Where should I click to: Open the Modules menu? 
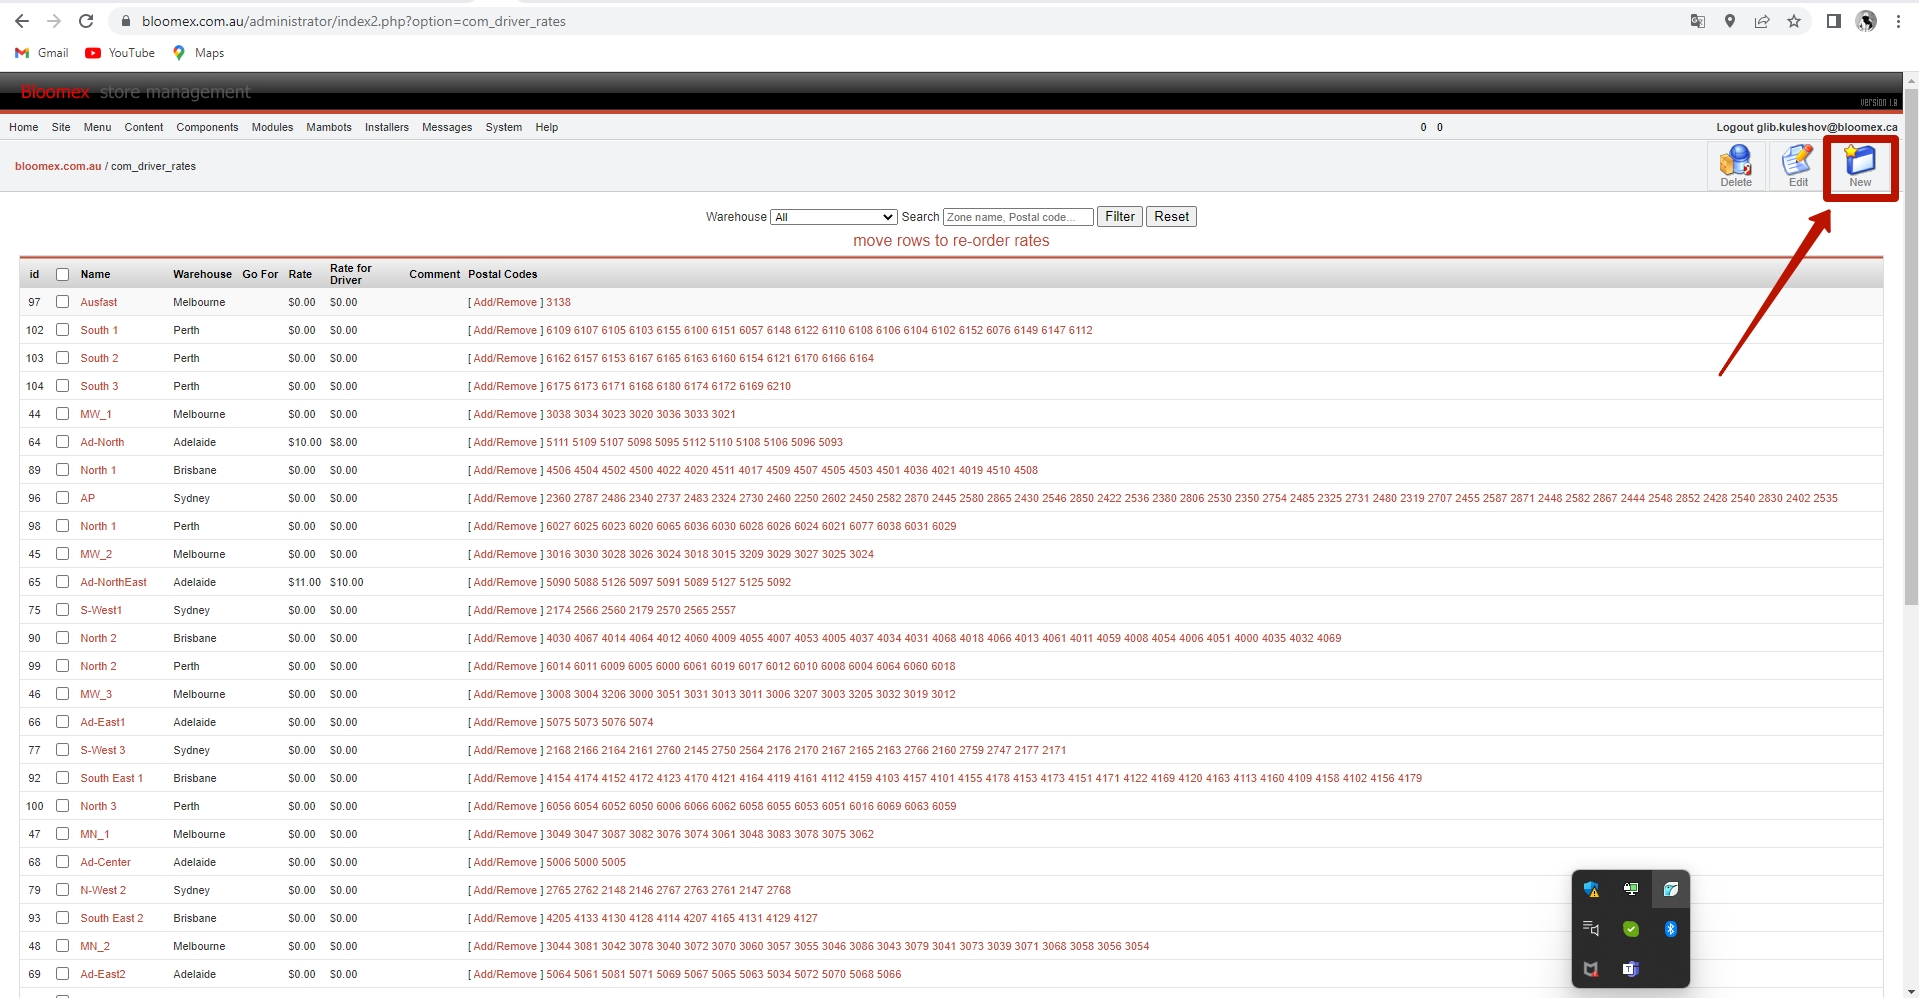coord(272,127)
